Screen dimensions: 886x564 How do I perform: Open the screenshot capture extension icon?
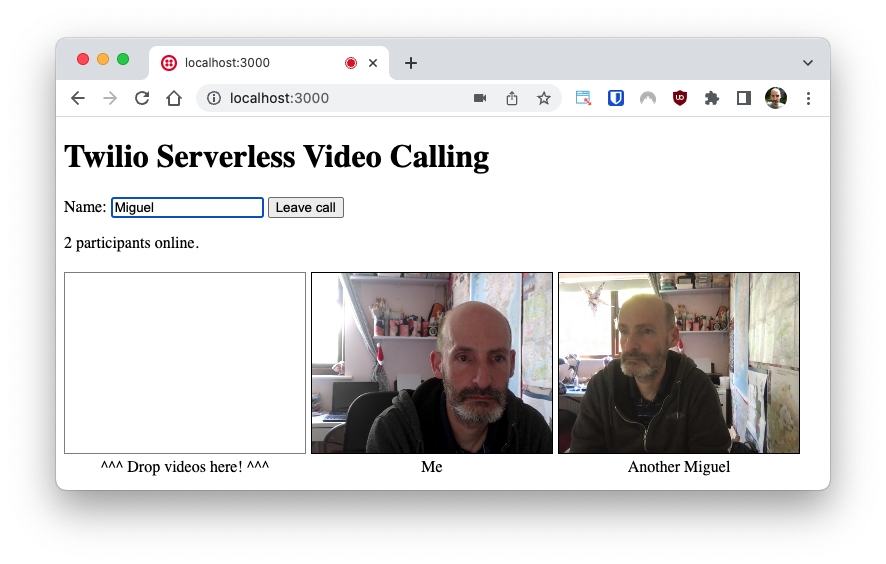(583, 98)
